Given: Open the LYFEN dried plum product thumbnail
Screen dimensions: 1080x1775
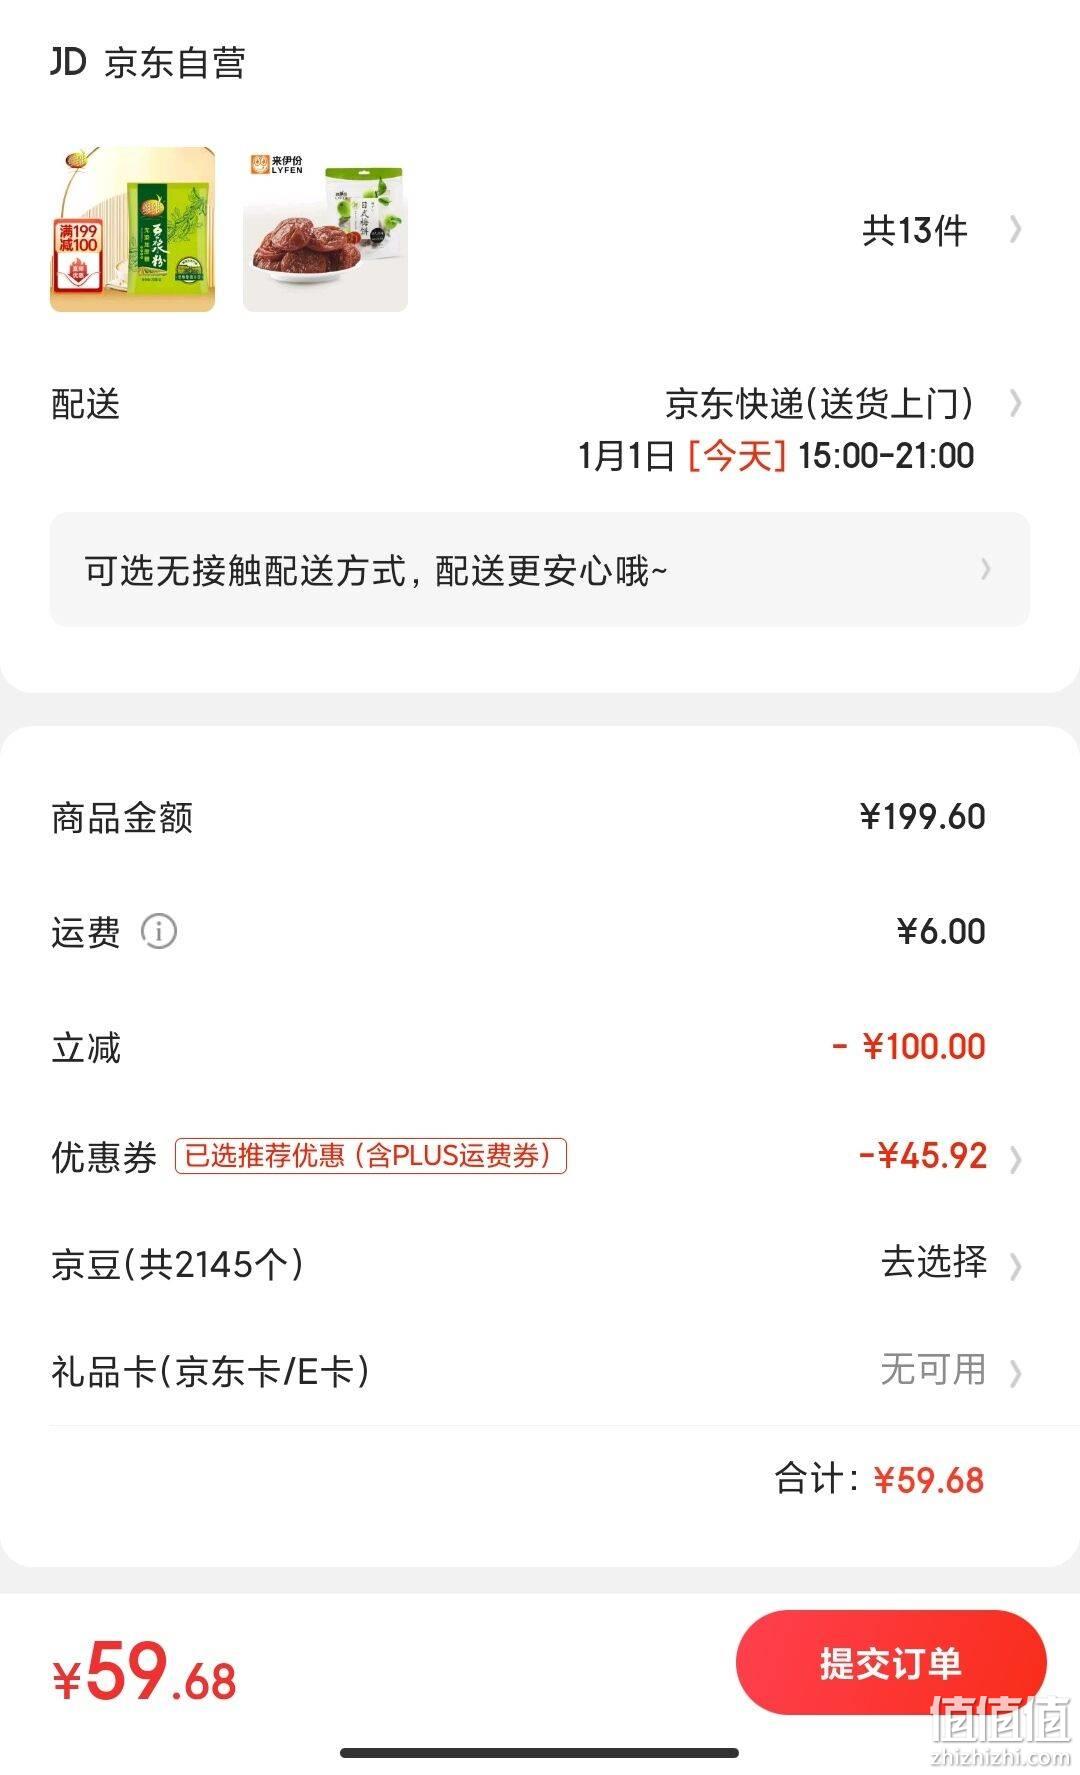Looking at the screenshot, I should (325, 229).
